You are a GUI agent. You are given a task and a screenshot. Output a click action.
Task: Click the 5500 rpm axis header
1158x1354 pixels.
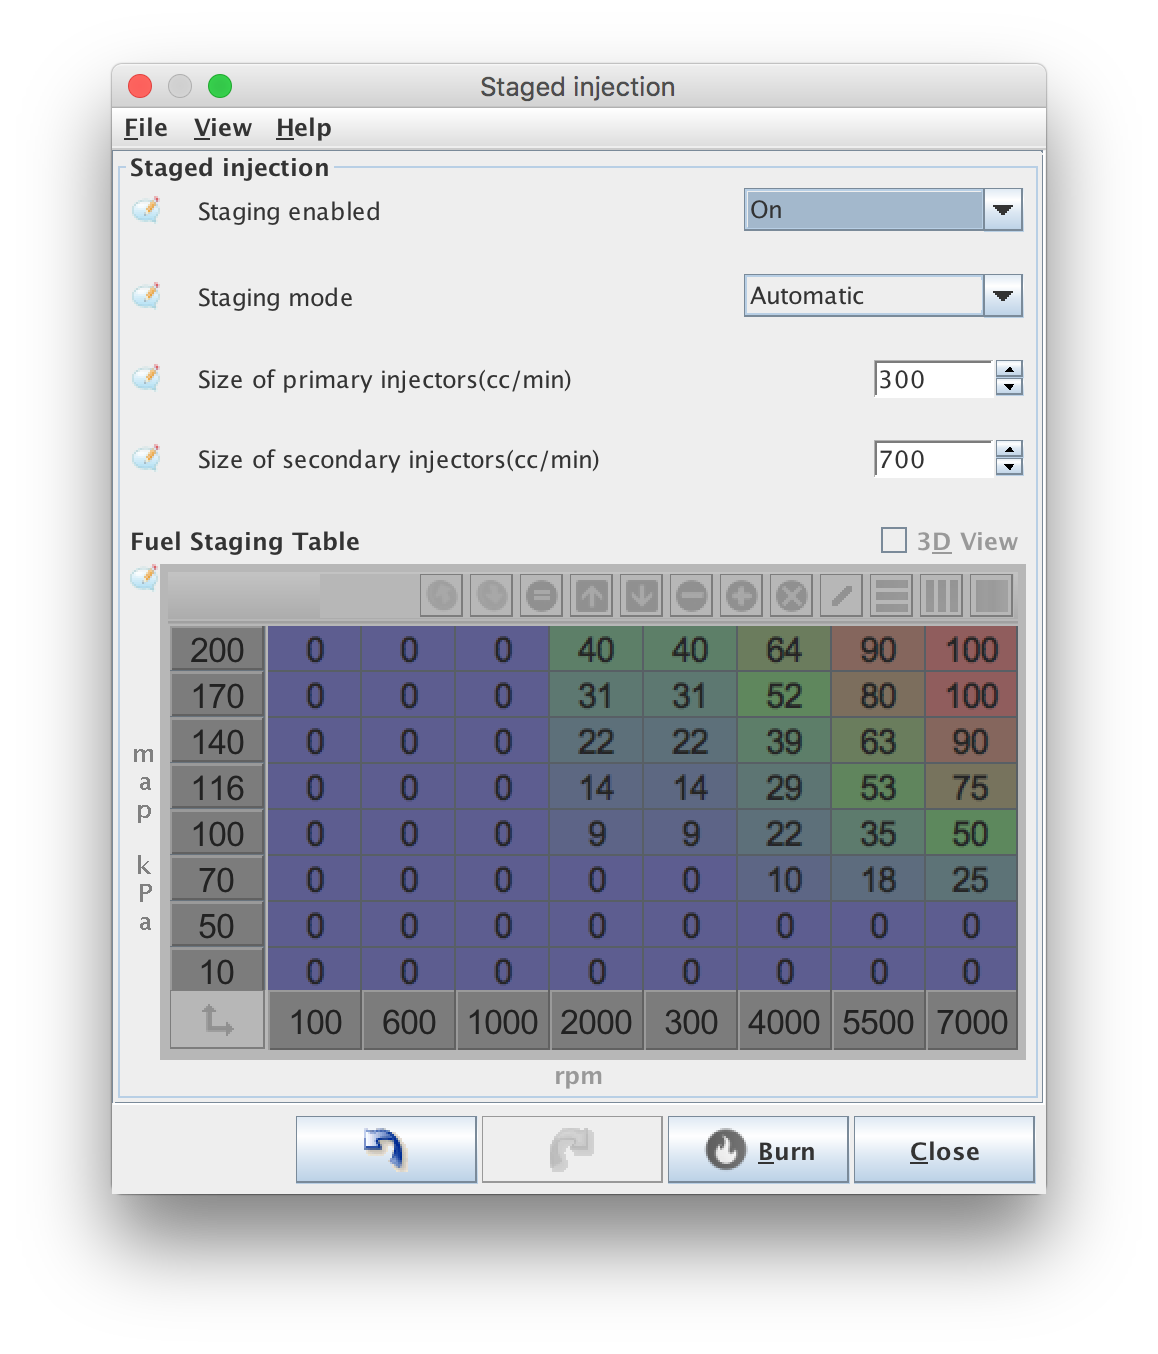tap(878, 1022)
